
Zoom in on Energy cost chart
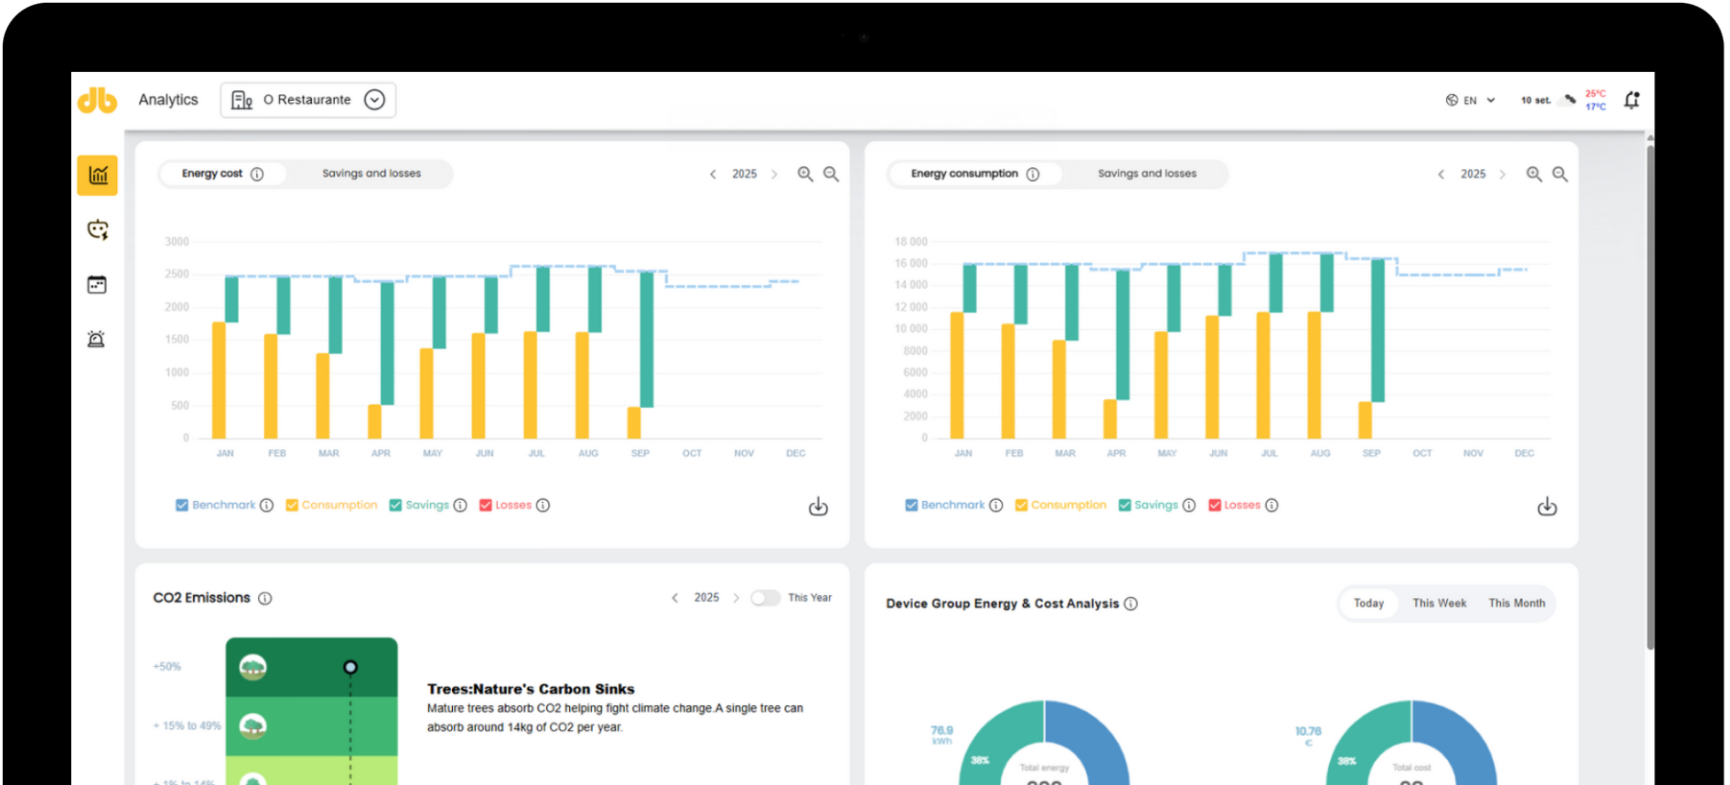coord(805,174)
